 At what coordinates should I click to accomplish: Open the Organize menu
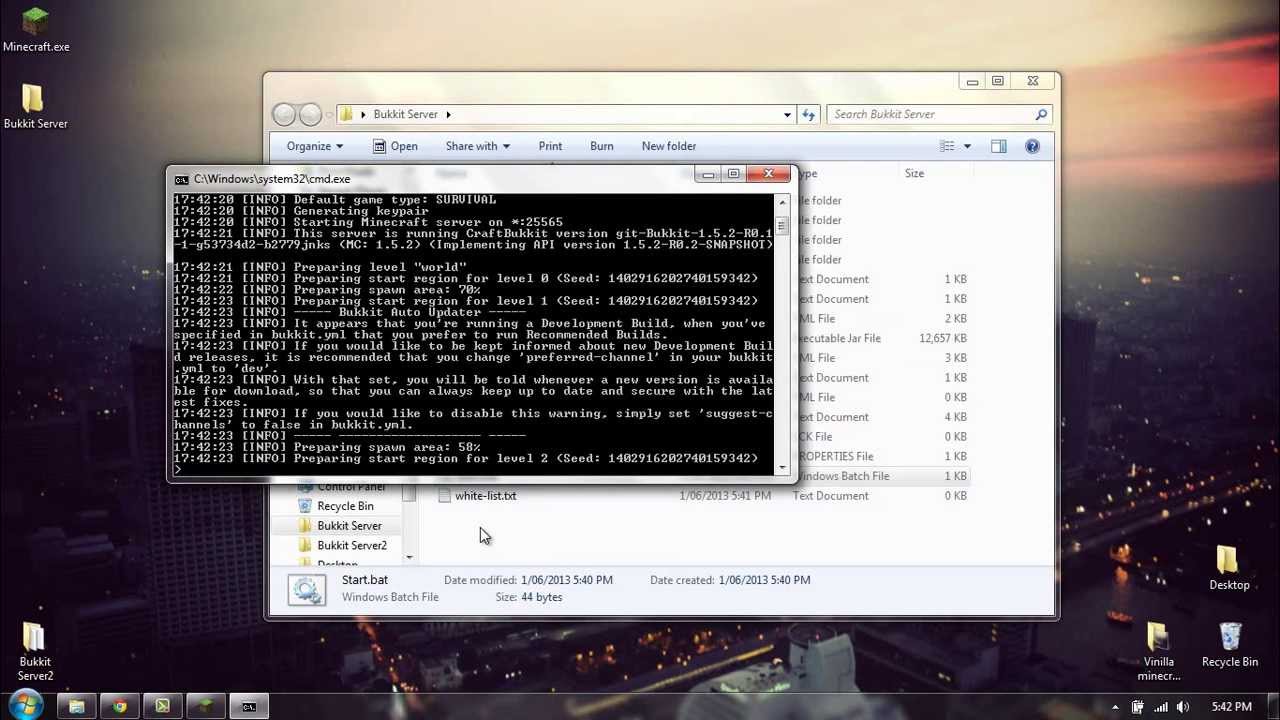(x=314, y=146)
